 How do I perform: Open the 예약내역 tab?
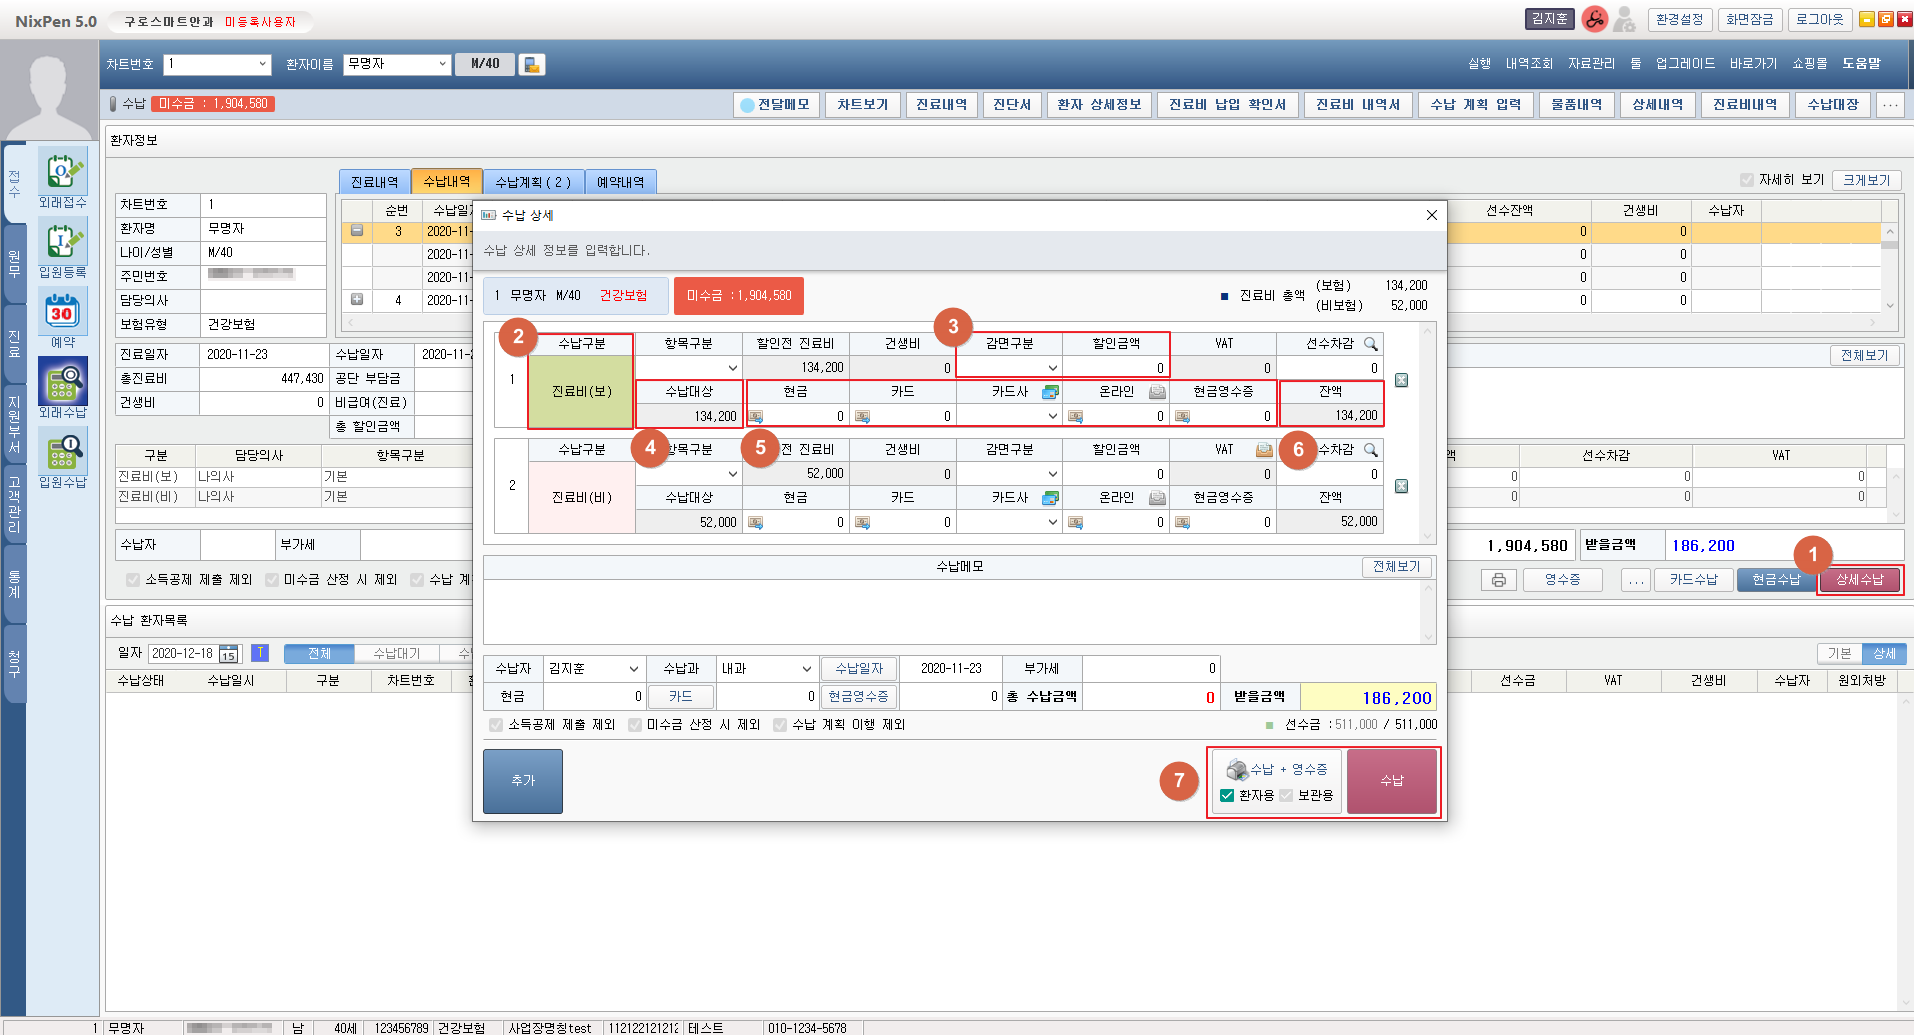(620, 182)
